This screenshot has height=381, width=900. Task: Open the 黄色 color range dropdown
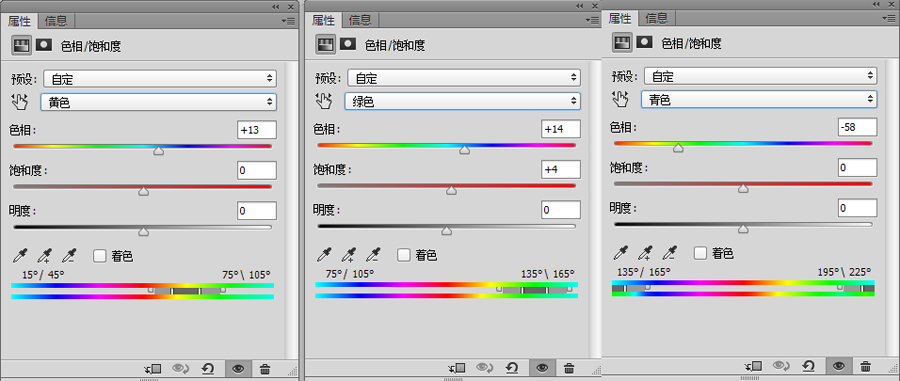(158, 103)
